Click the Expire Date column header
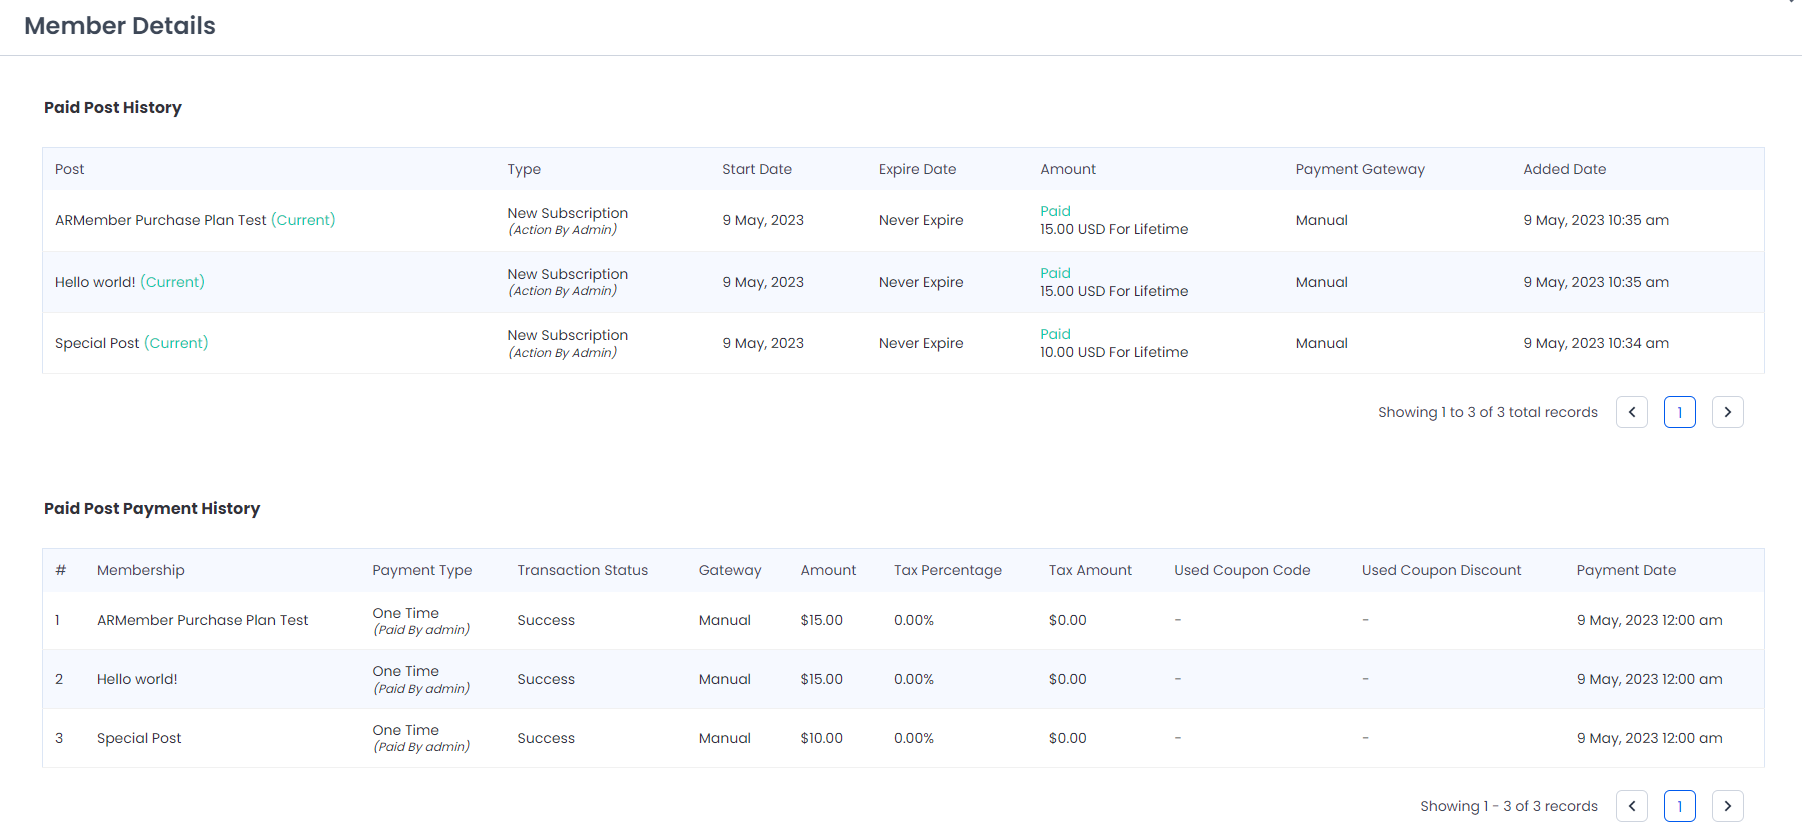This screenshot has height=833, width=1802. point(917,169)
